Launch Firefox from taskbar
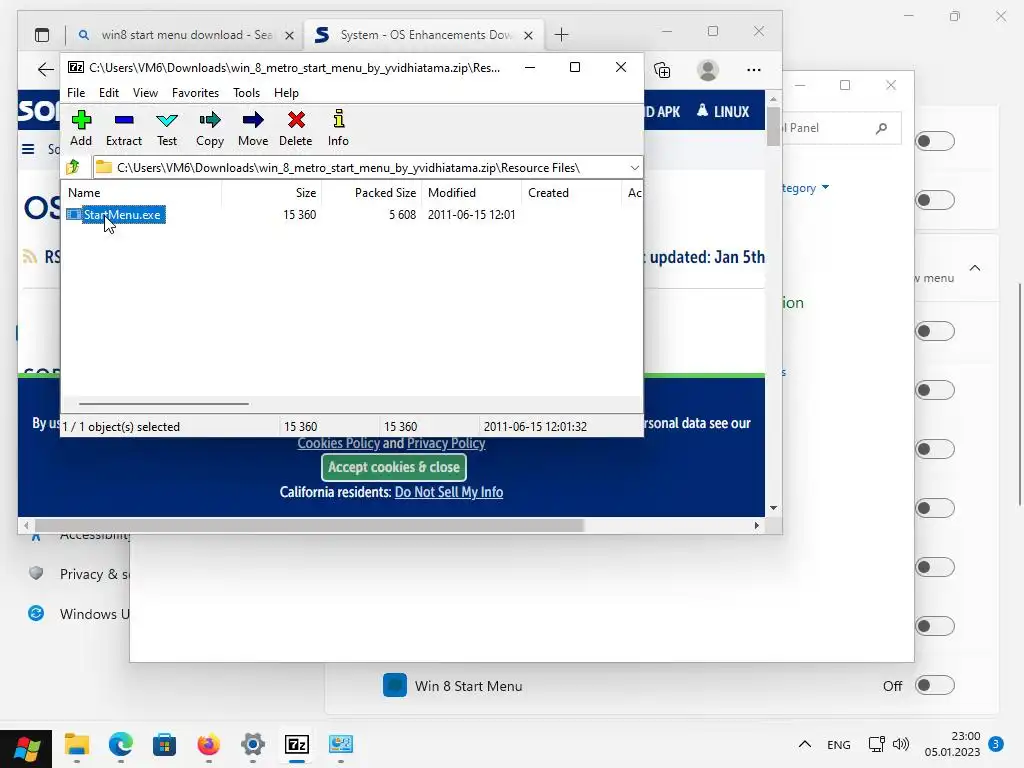1024x768 pixels. (x=209, y=744)
